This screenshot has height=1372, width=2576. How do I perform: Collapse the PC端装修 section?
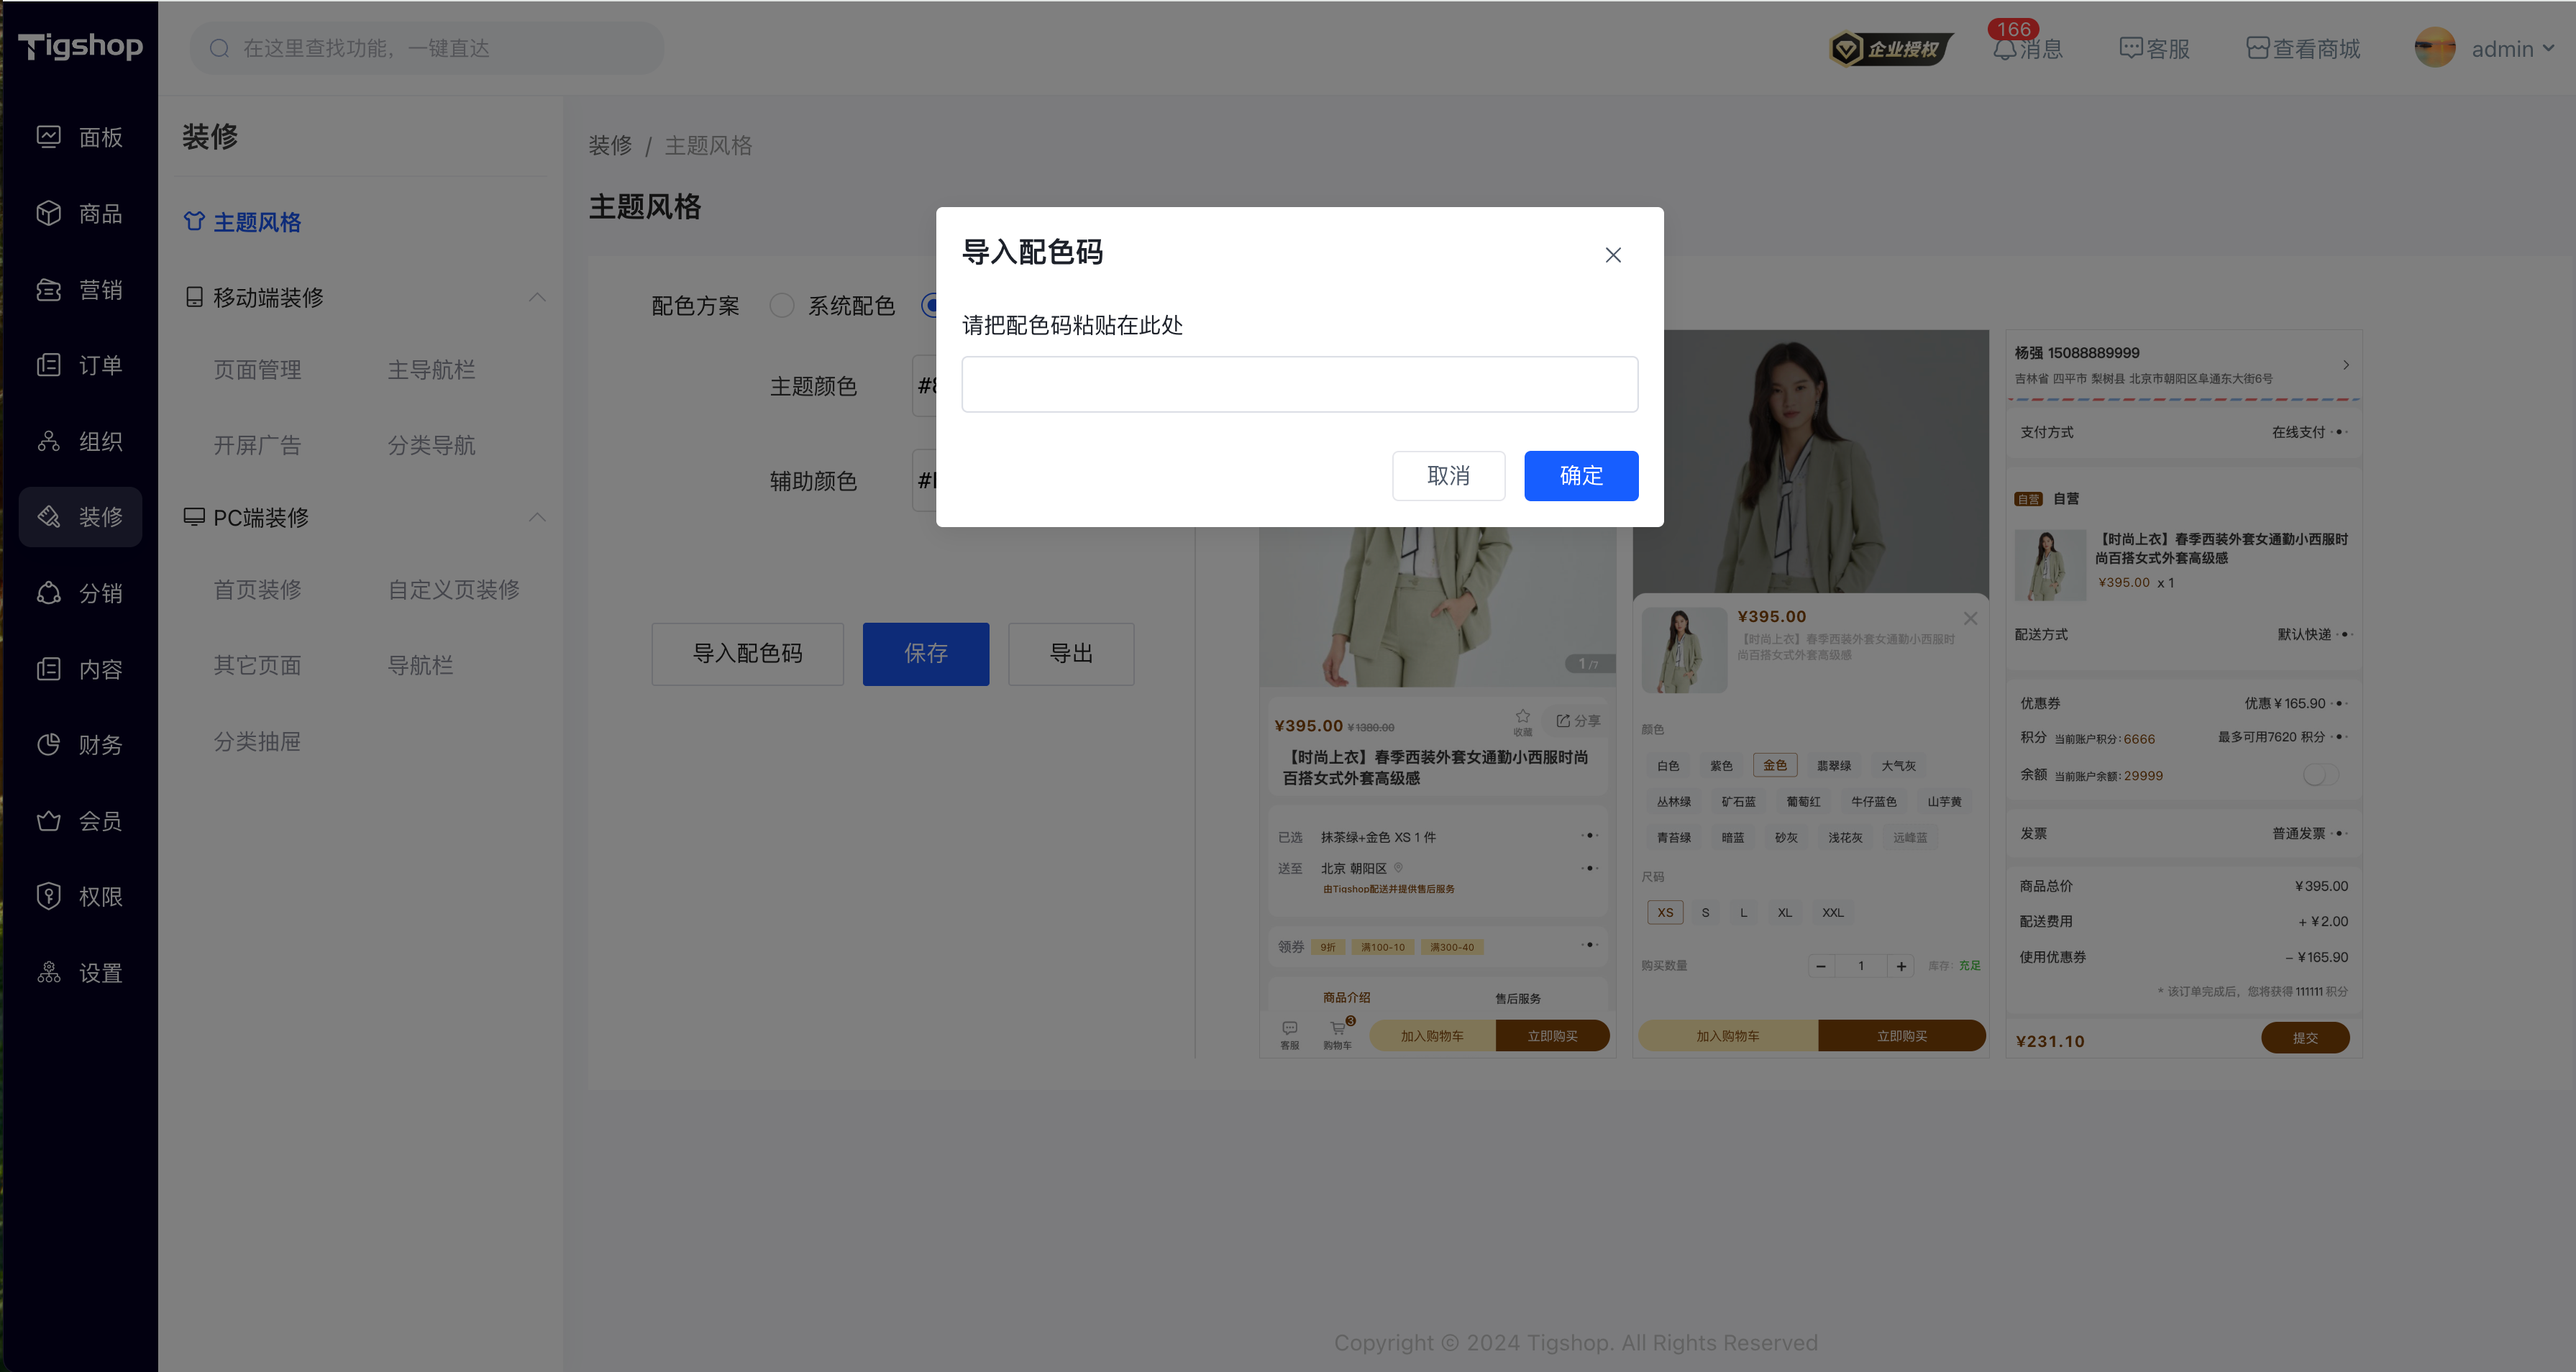click(x=537, y=517)
